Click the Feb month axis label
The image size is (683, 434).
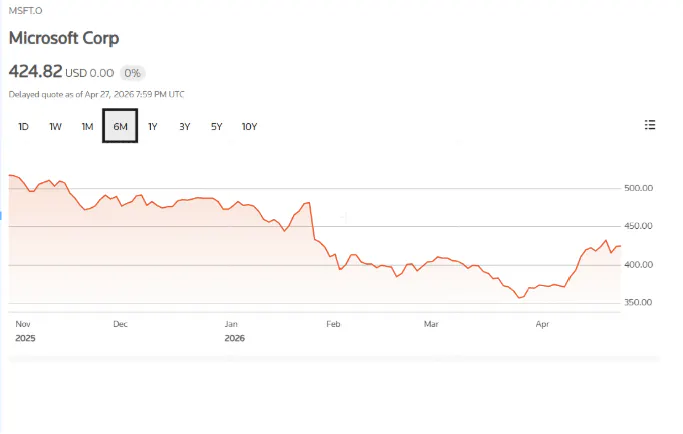[334, 324]
